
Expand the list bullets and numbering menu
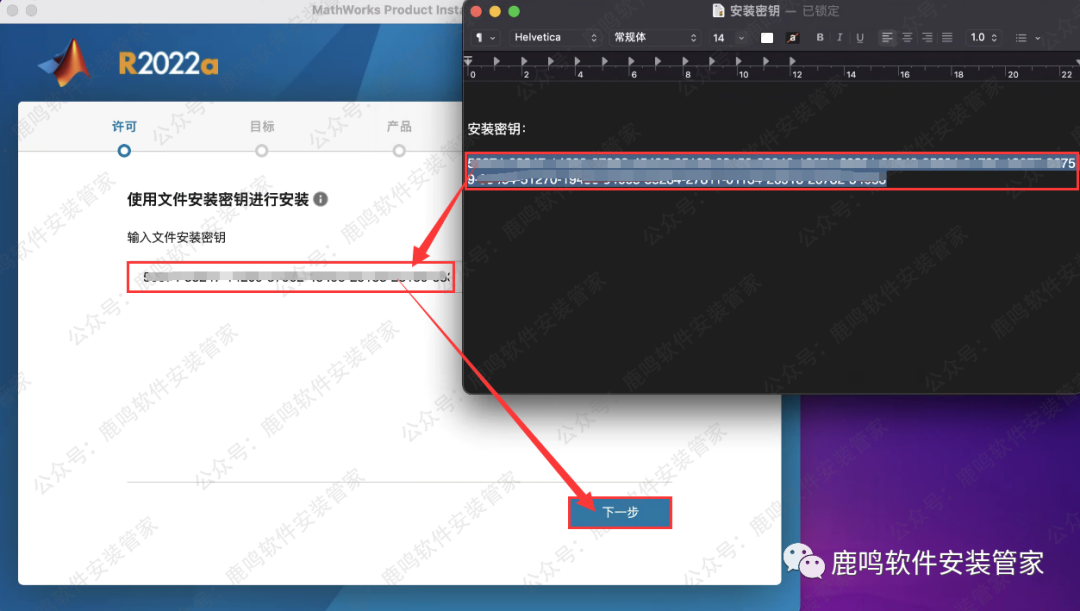[1027, 38]
